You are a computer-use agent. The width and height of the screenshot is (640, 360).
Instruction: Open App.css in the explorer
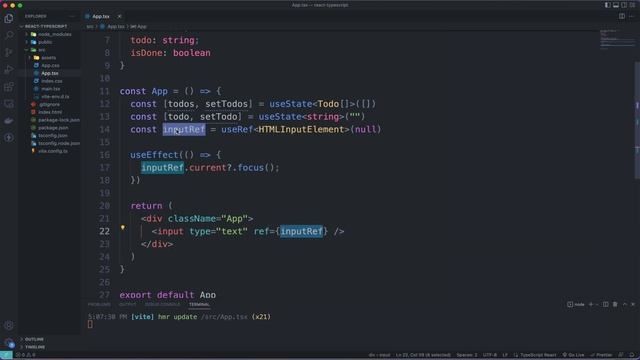(50, 65)
